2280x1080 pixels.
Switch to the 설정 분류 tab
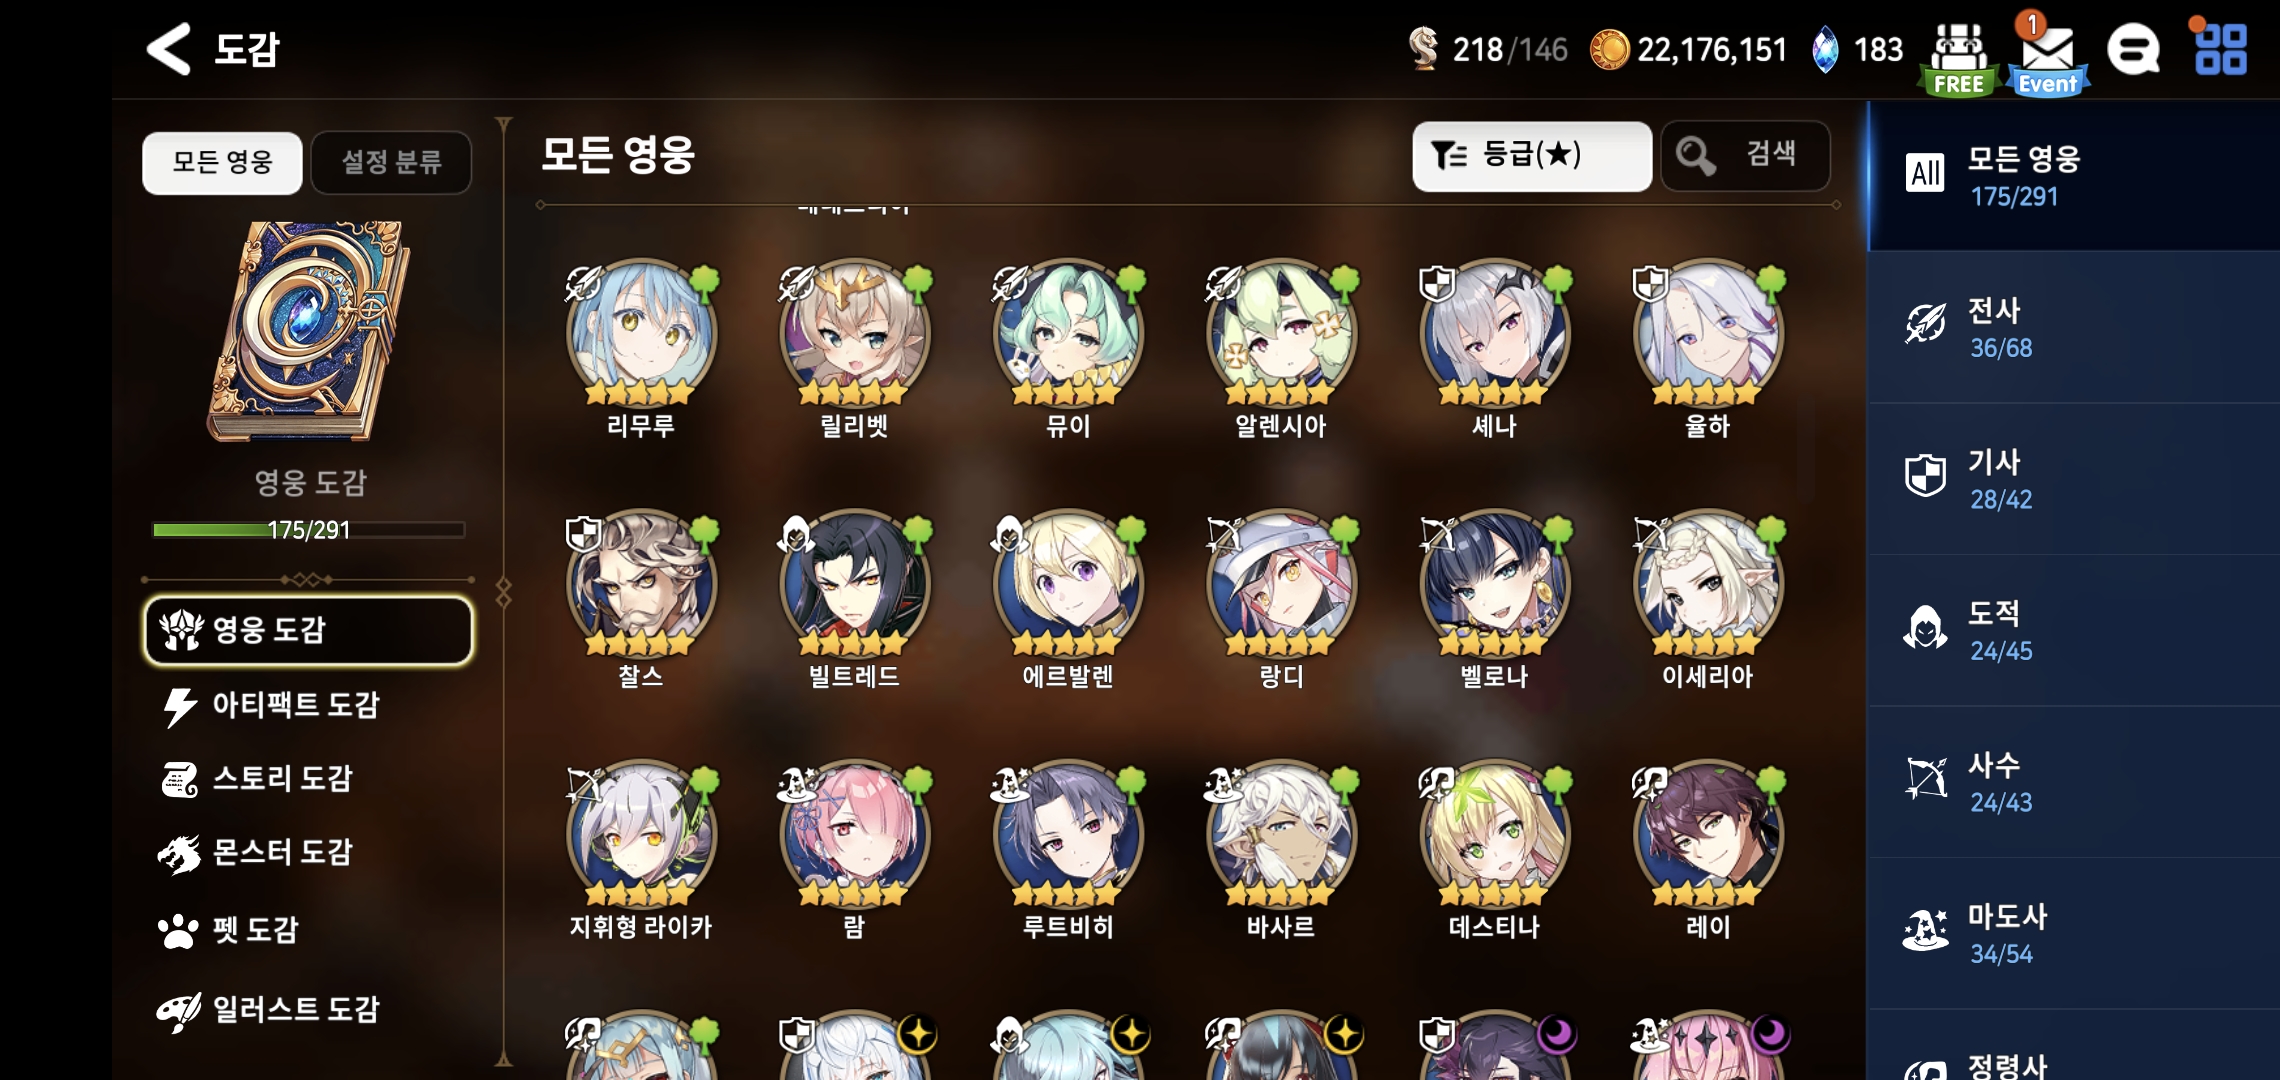[x=391, y=162]
